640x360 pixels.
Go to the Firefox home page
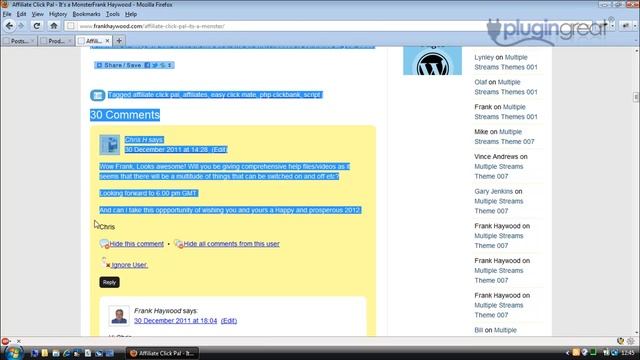click(53, 26)
